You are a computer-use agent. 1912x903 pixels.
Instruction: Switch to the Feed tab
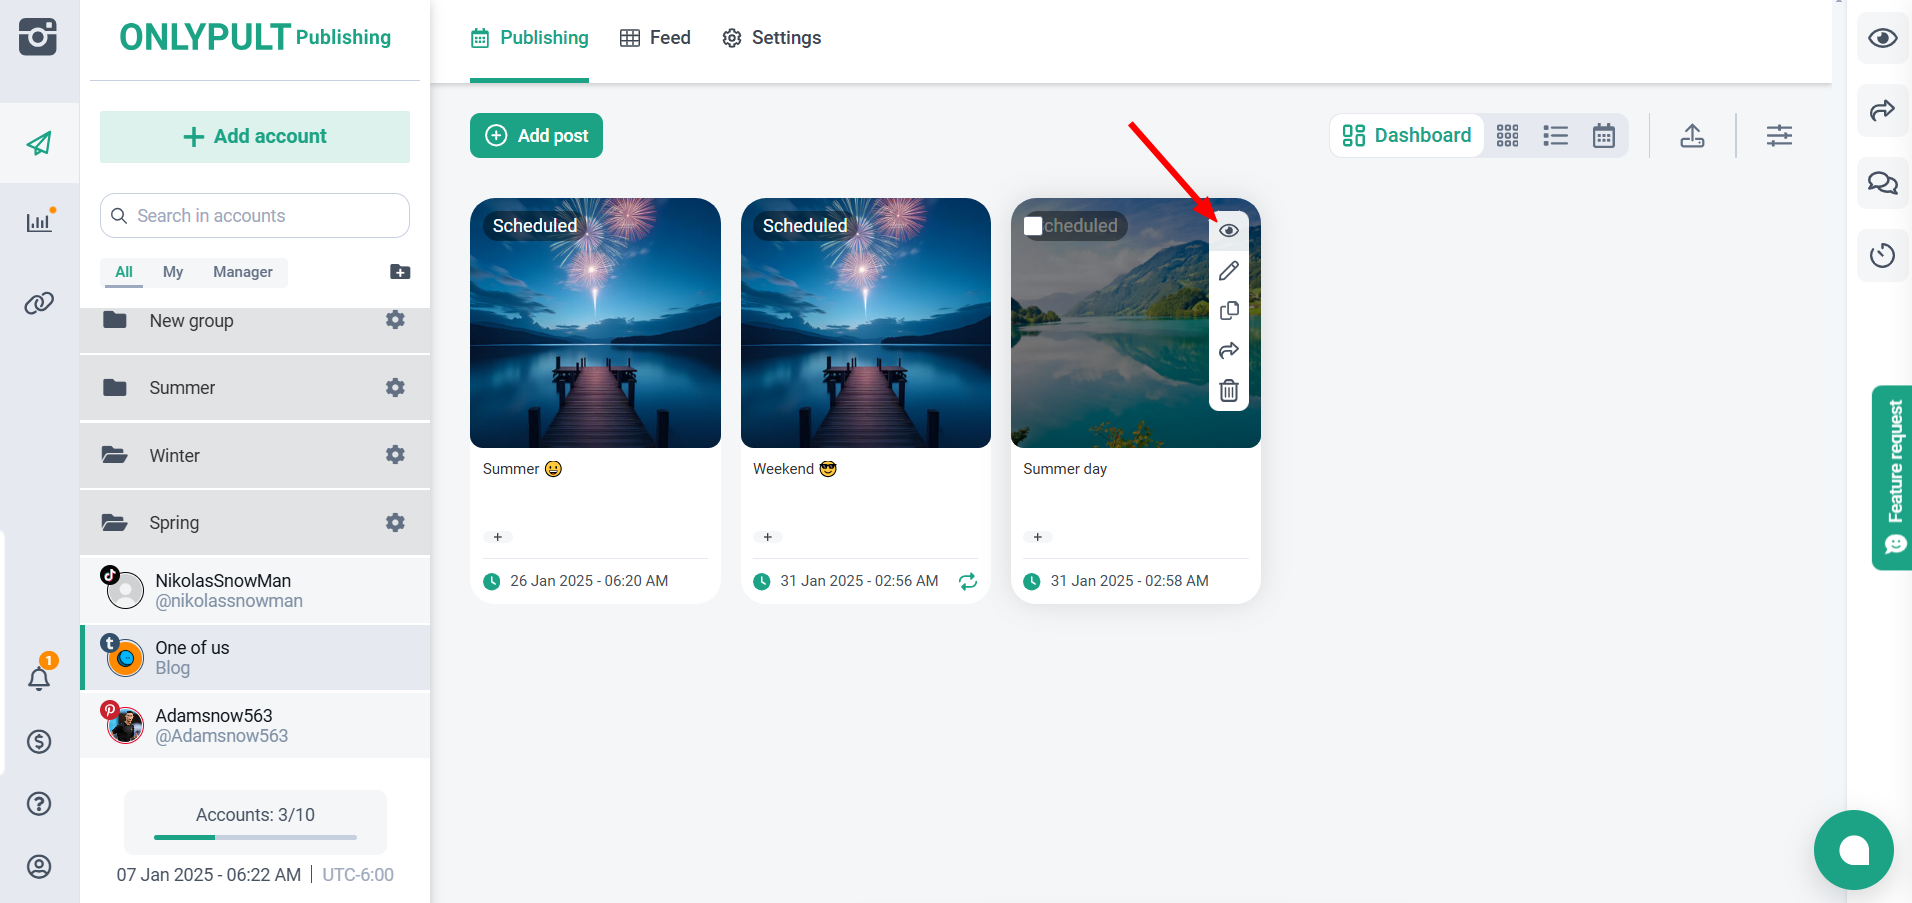click(655, 38)
